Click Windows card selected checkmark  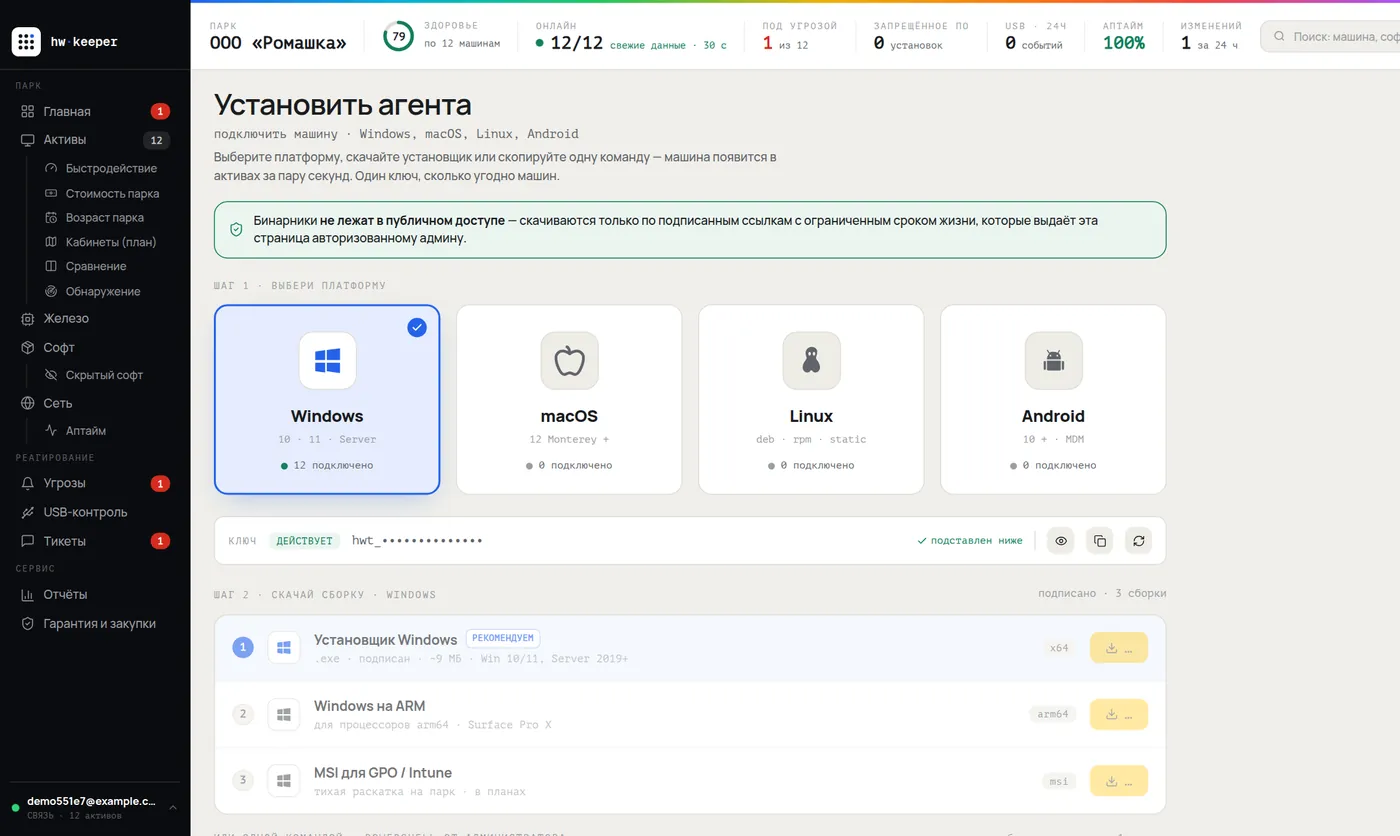click(x=417, y=327)
